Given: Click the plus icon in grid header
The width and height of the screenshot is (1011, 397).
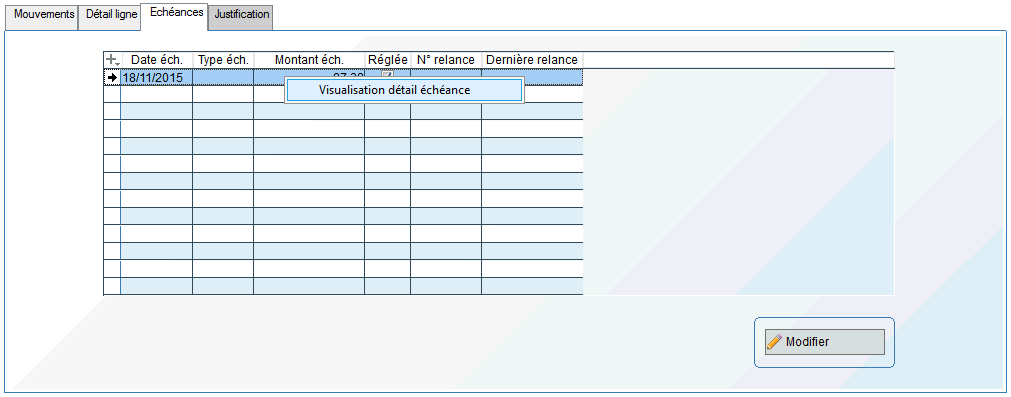Looking at the screenshot, I should (x=112, y=60).
